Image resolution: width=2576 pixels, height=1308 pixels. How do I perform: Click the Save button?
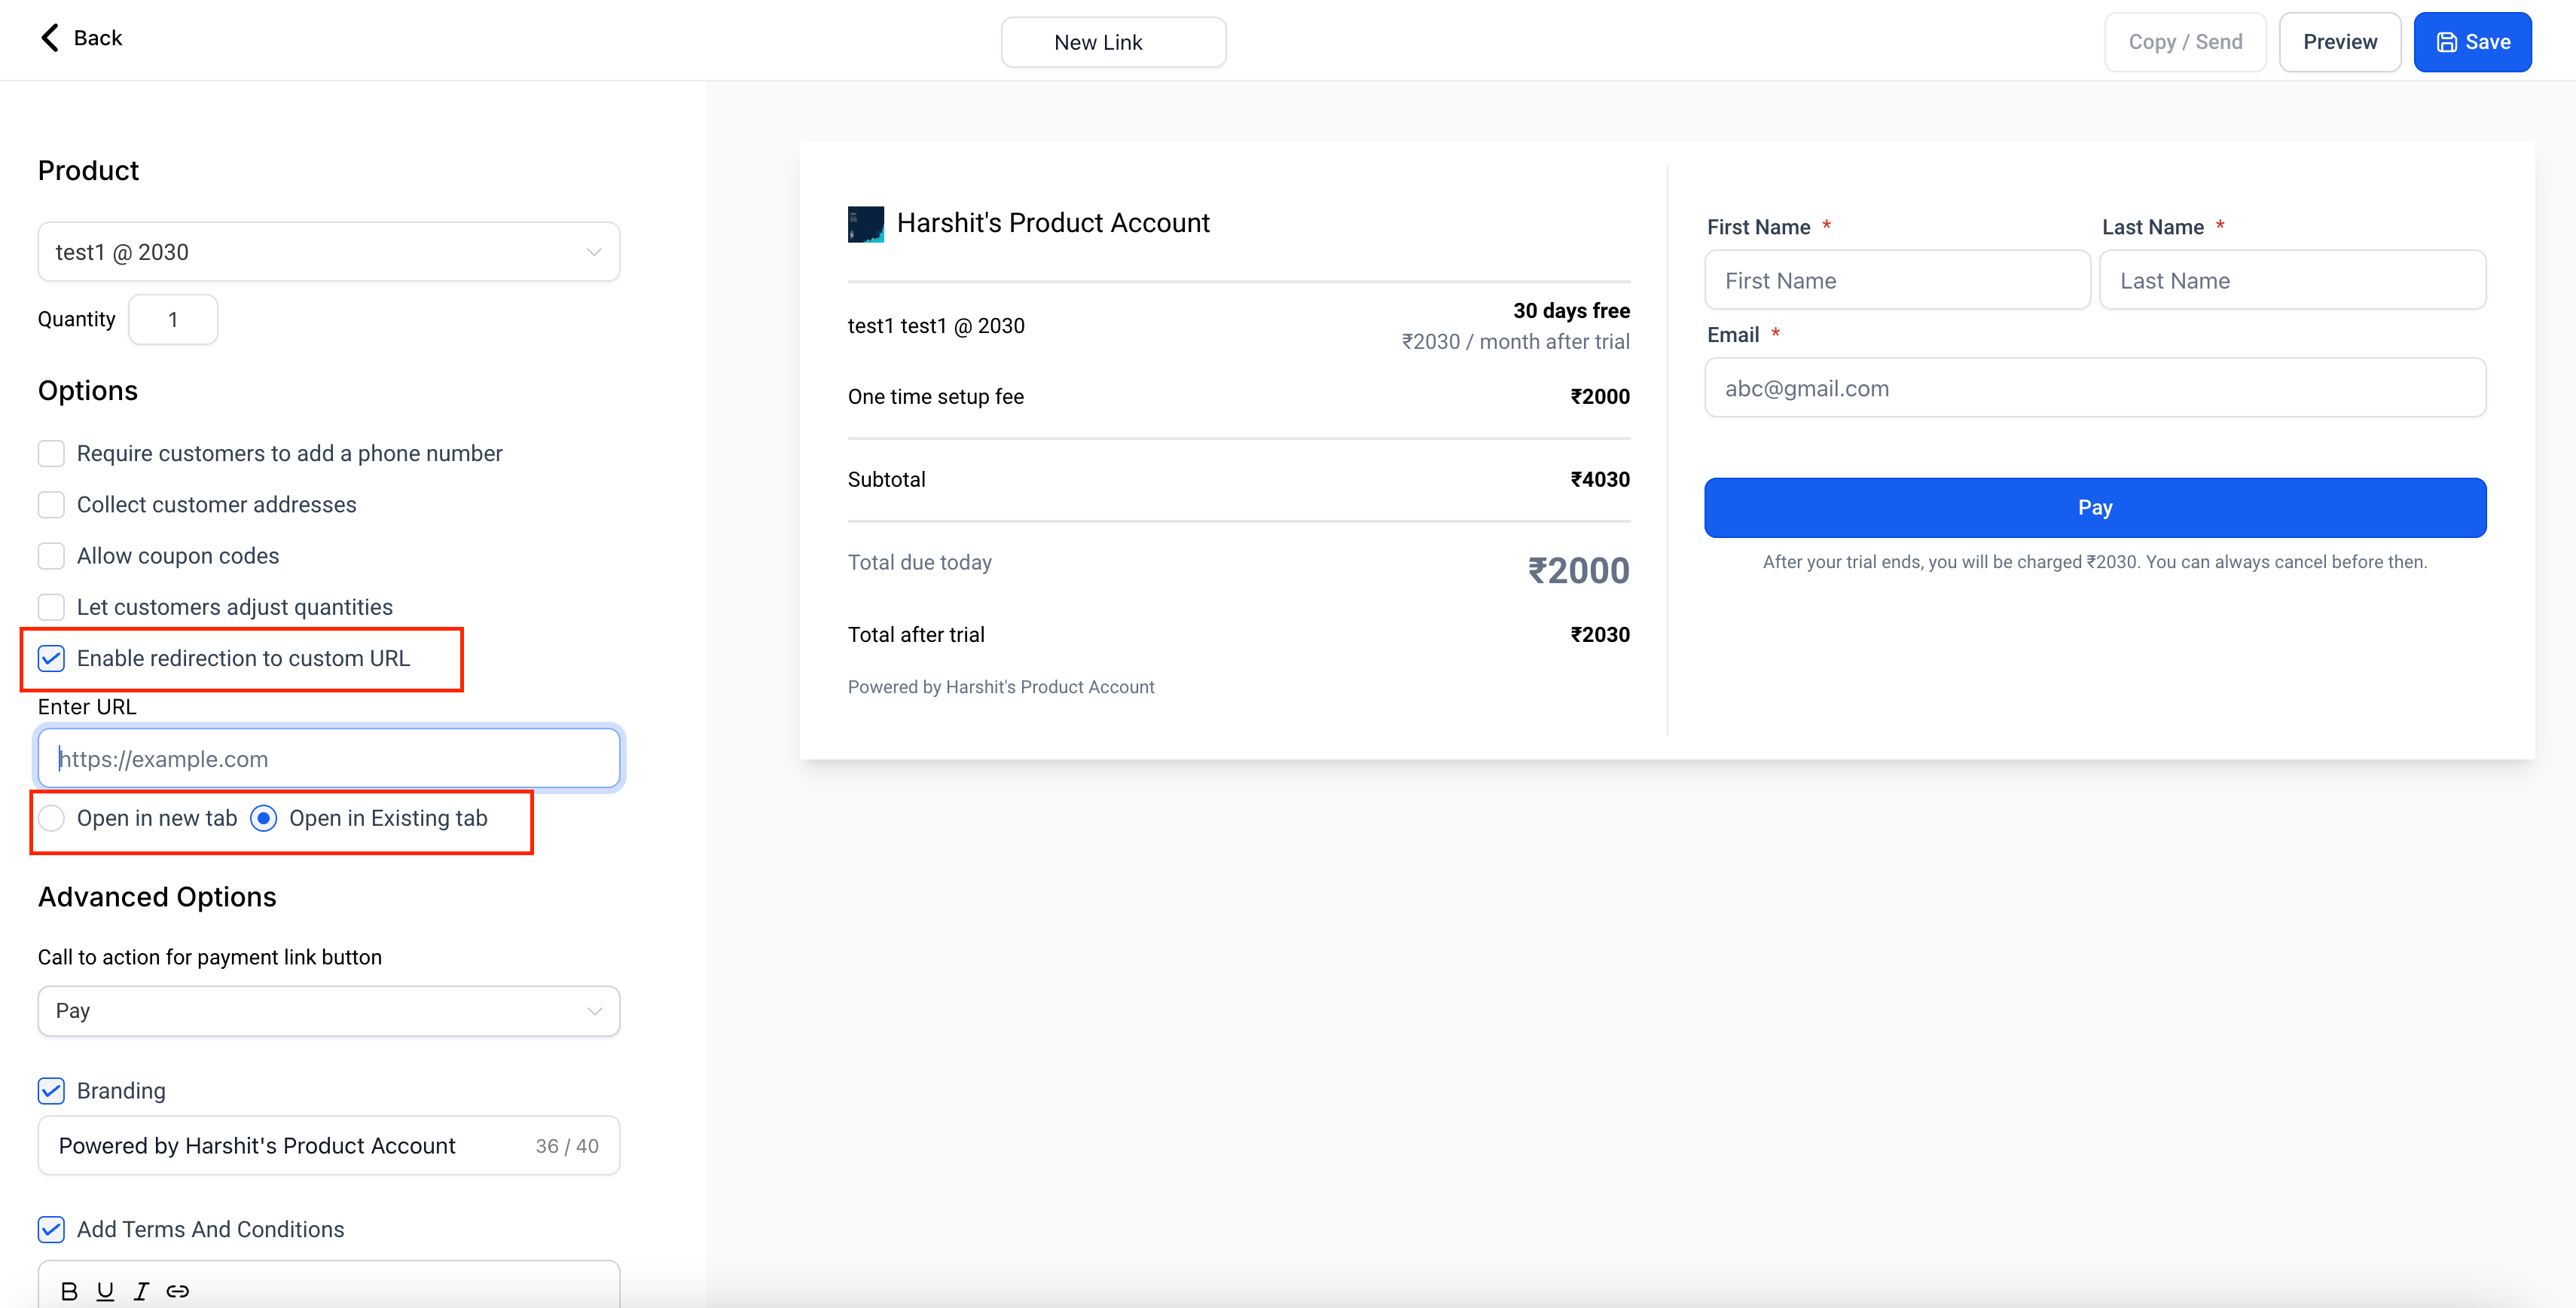click(2474, 38)
